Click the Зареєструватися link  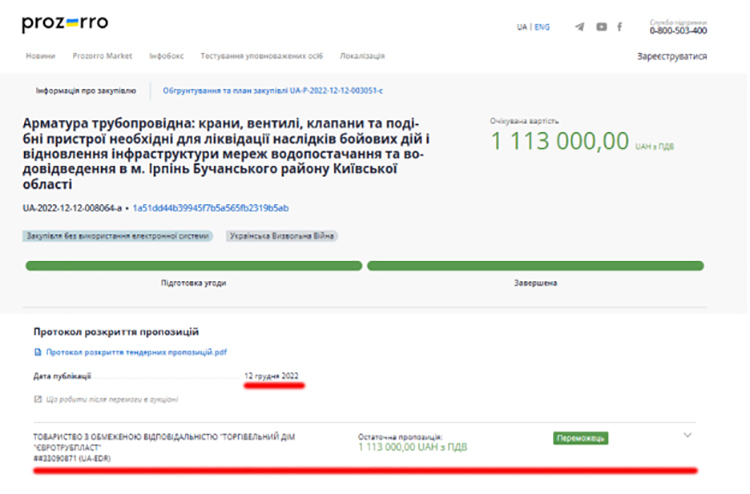point(672,56)
